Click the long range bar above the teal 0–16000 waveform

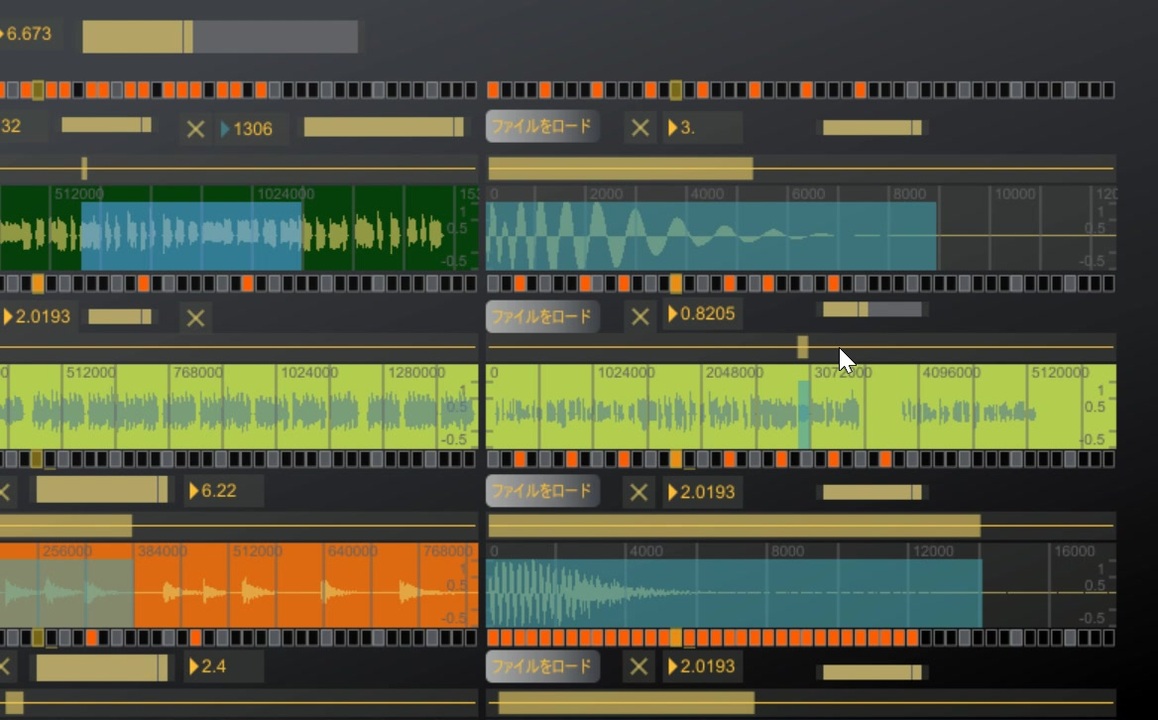tap(734, 526)
